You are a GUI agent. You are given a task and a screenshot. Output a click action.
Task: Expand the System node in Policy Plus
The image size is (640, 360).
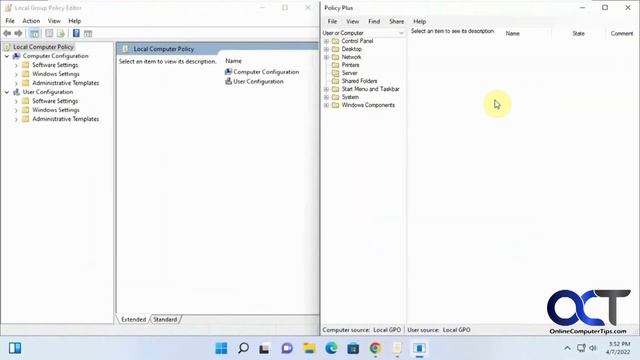point(326,97)
